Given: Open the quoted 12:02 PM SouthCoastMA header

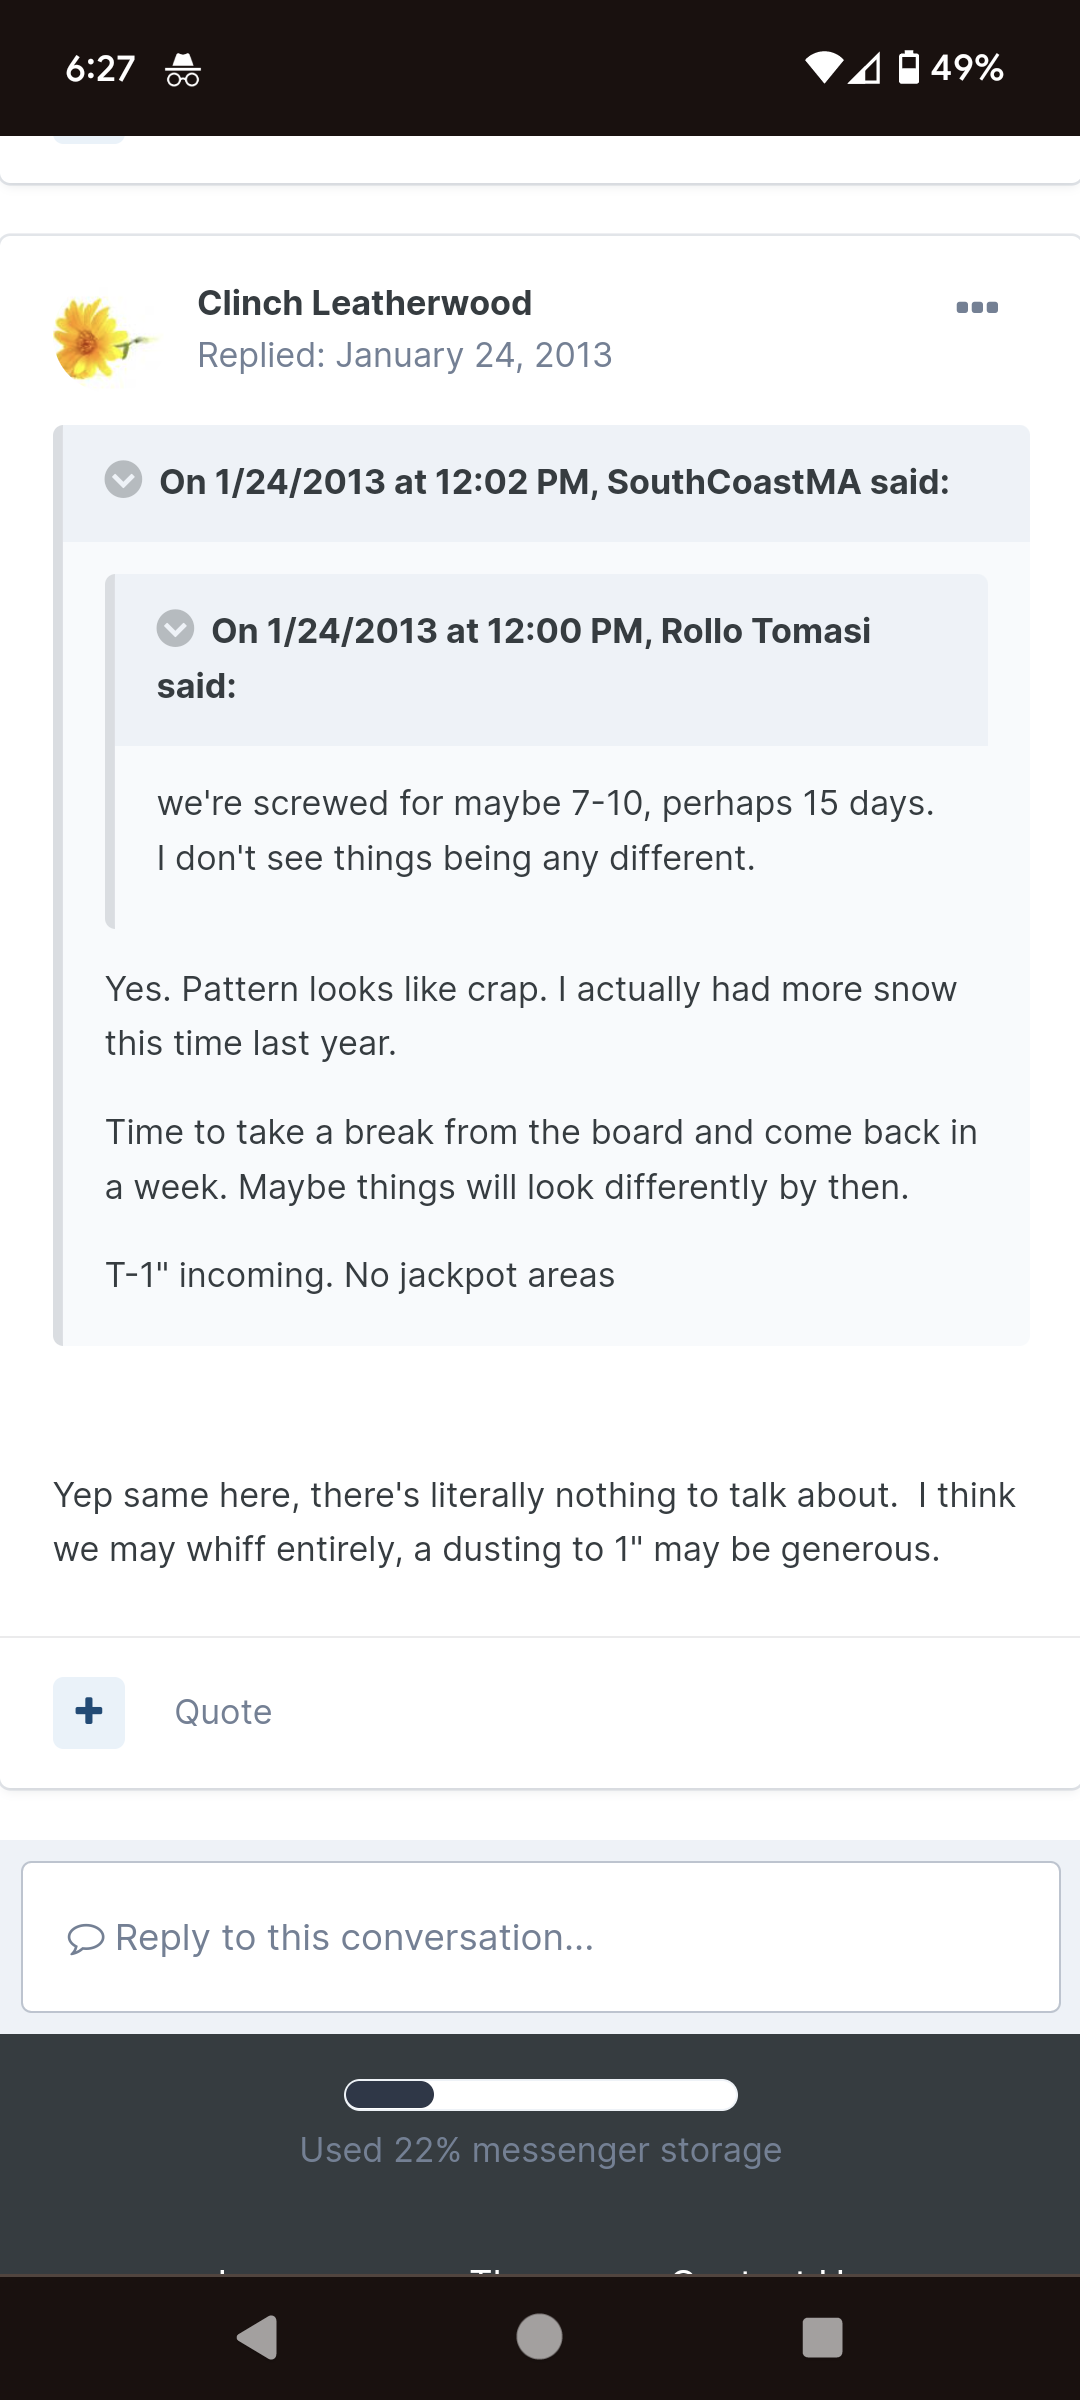Looking at the screenshot, I should coord(554,482).
